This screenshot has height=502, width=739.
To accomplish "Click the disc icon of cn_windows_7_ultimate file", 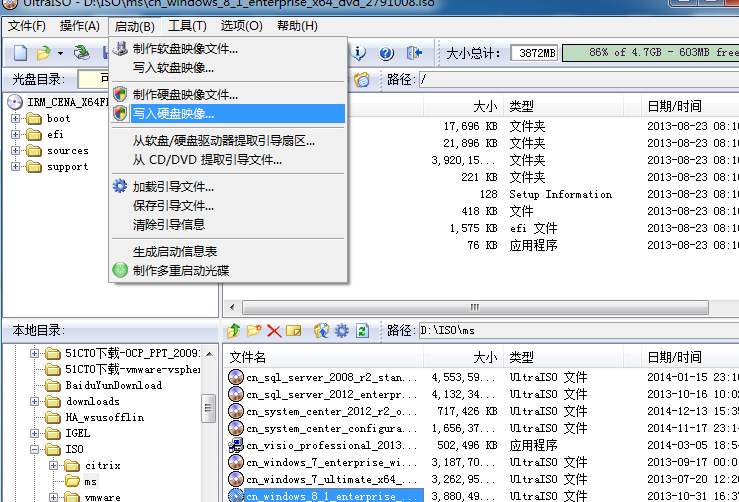I will tap(236, 479).
